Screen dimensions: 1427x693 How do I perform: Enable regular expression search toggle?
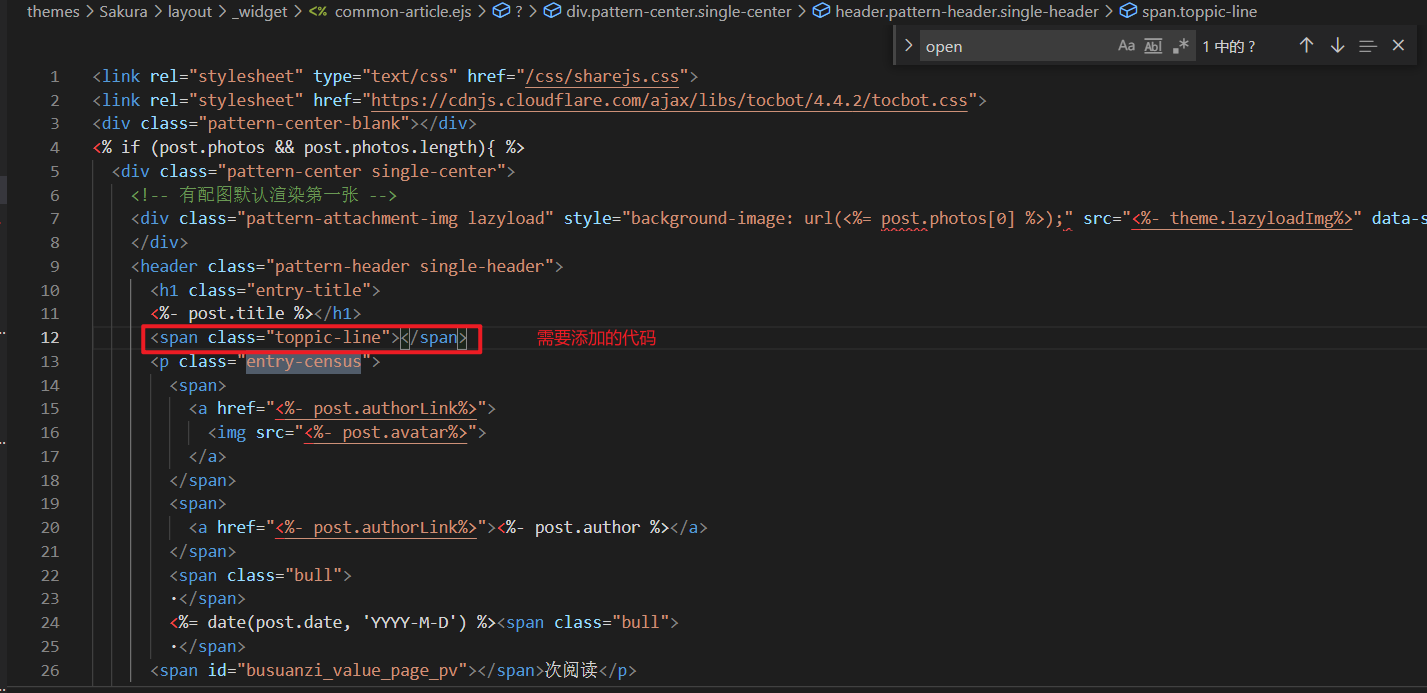(x=1181, y=46)
